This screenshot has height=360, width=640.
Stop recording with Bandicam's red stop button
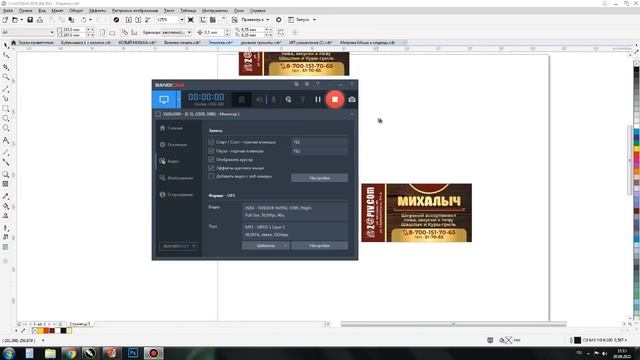click(335, 99)
